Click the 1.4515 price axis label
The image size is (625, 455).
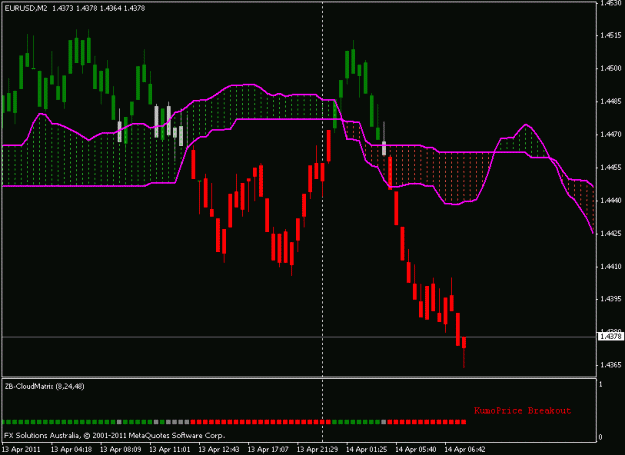pyautogui.click(x=610, y=35)
